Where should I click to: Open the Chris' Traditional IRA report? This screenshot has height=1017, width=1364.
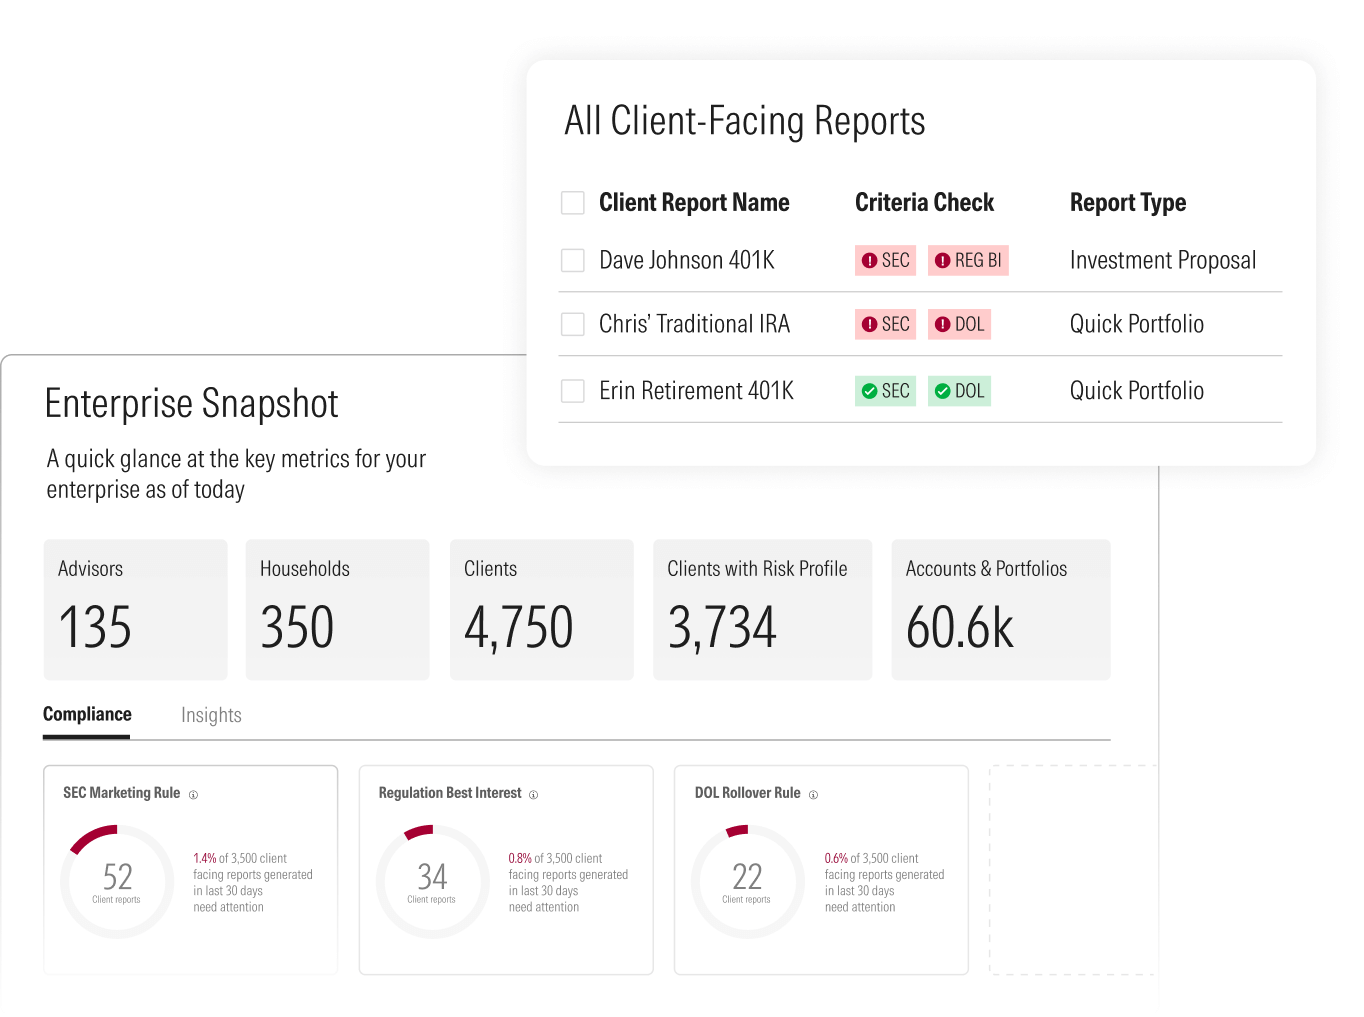(694, 324)
